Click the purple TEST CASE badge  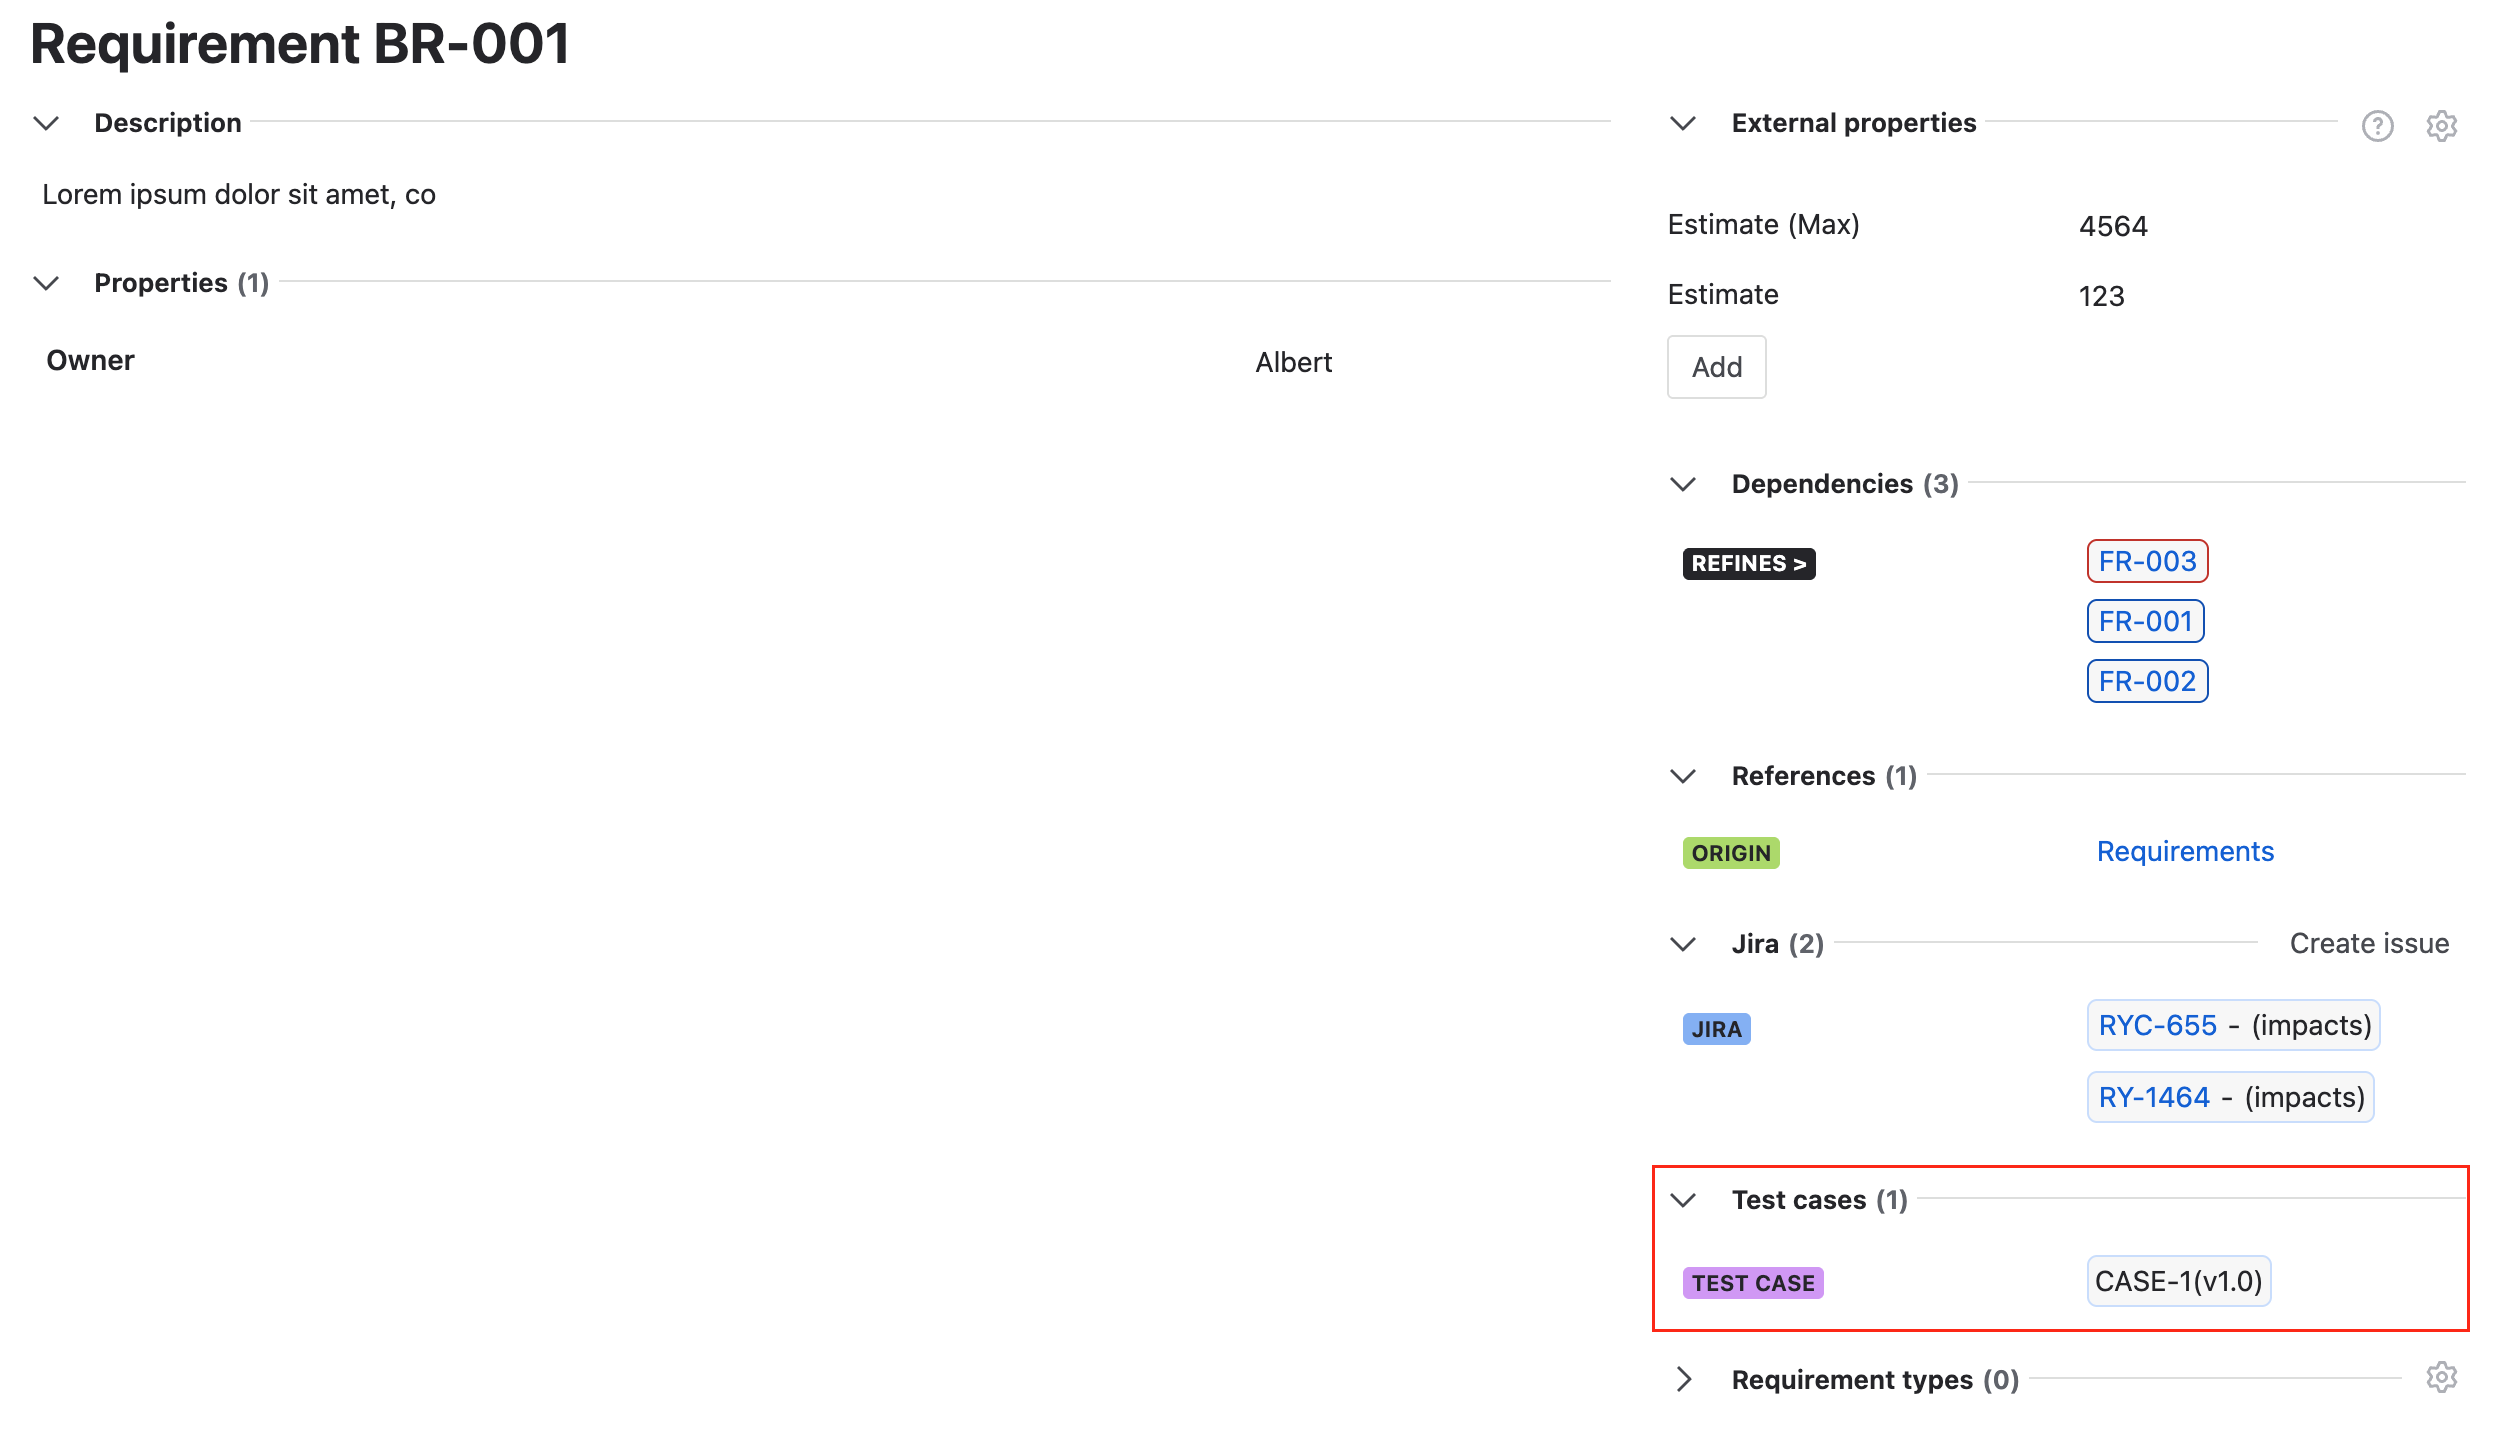click(1752, 1282)
